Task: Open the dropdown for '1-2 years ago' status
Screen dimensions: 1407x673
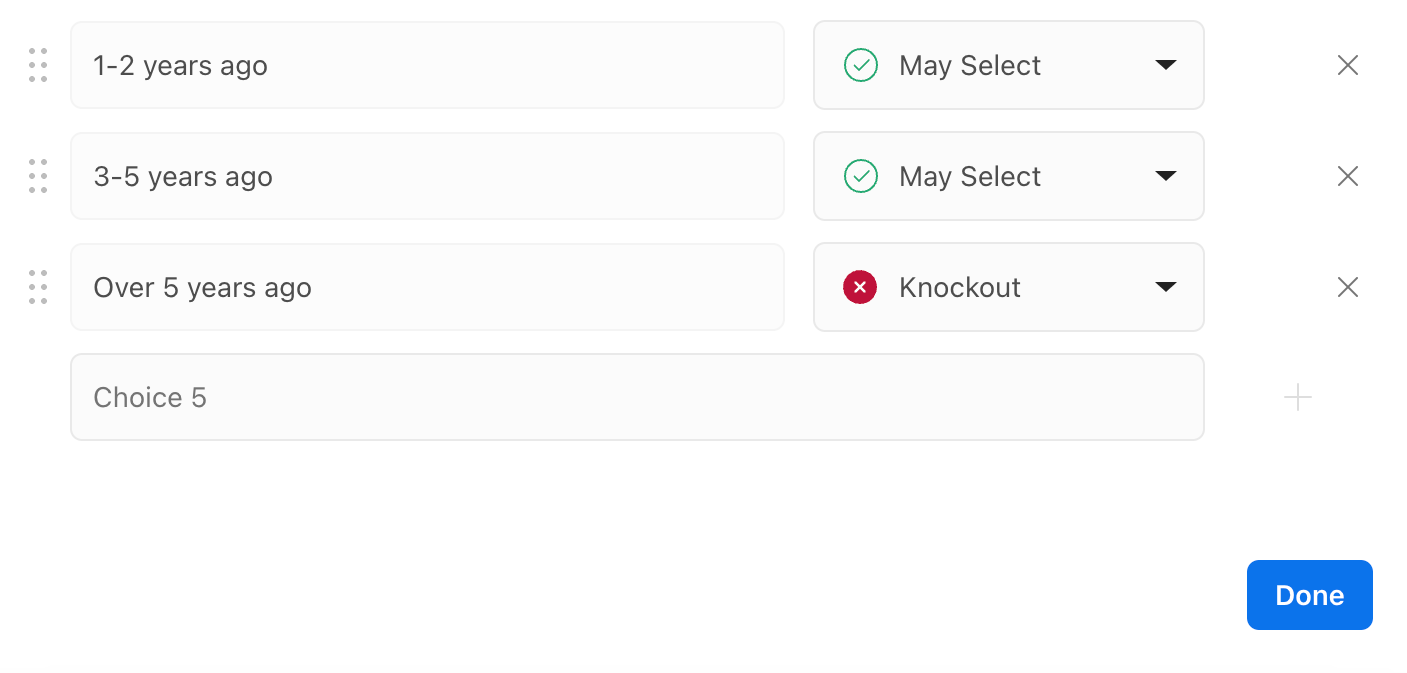Action: (1166, 65)
